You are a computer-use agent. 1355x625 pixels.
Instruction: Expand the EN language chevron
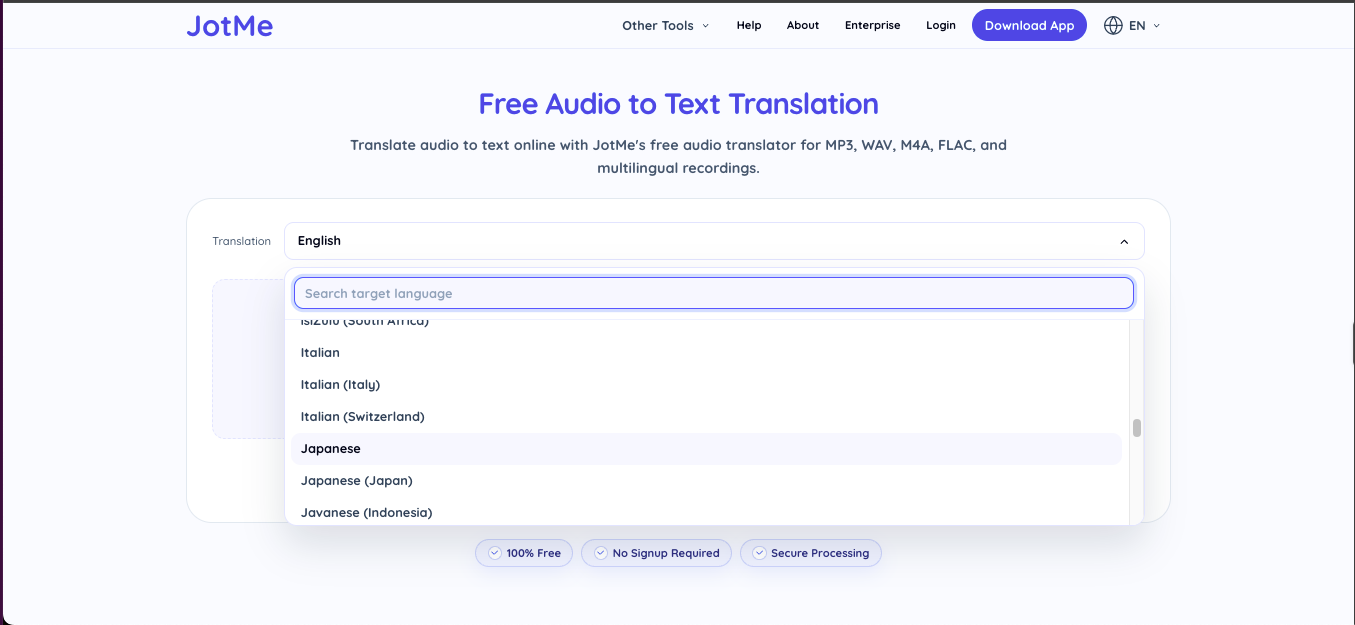(1157, 26)
